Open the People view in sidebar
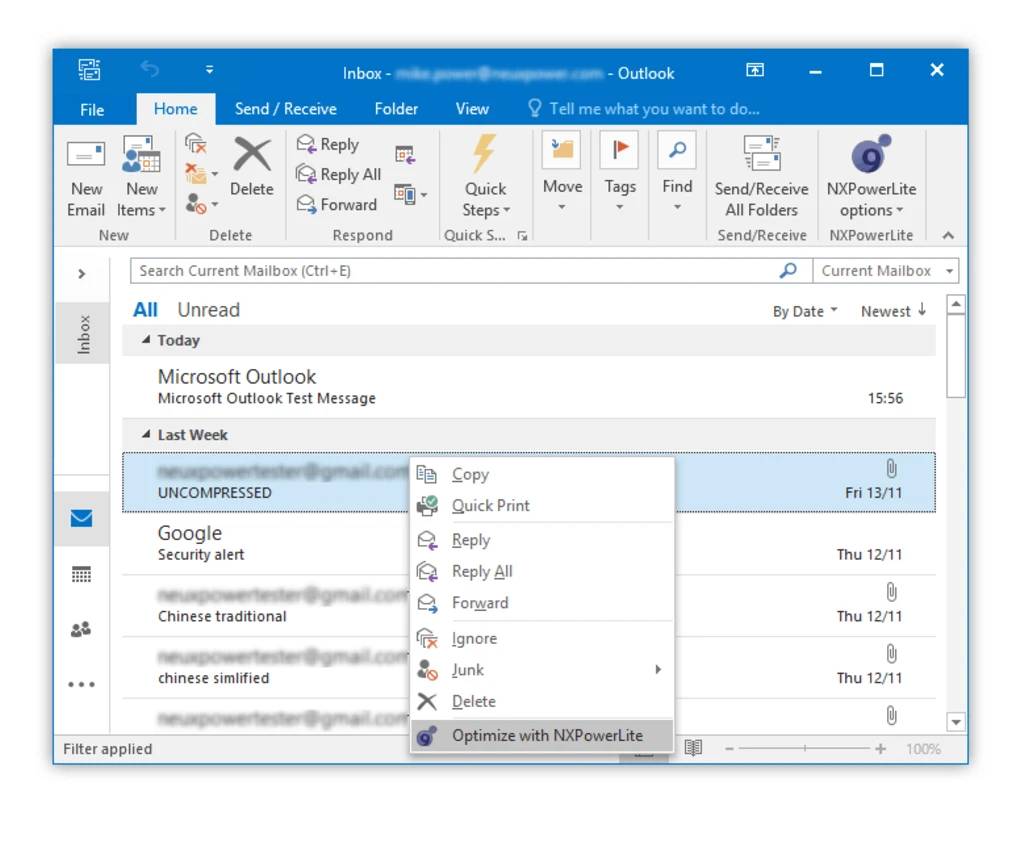 (x=81, y=629)
